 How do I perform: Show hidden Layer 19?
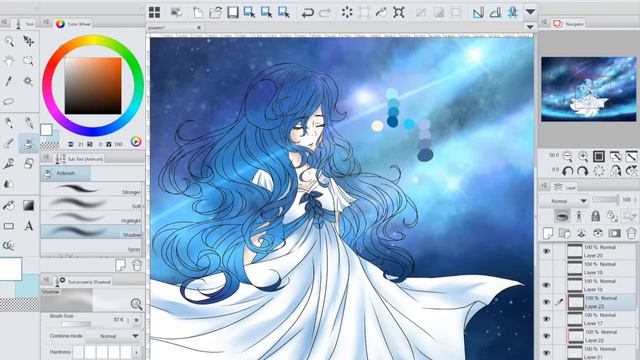[546, 268]
